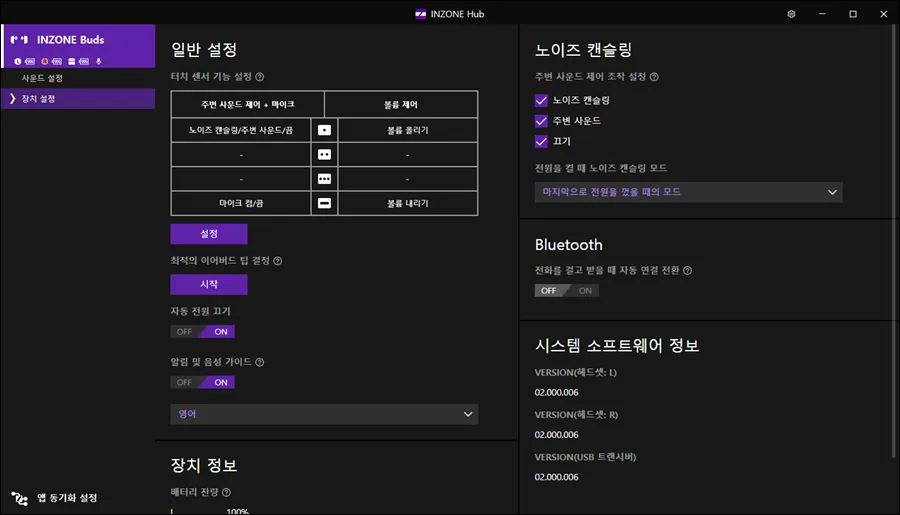Viewport: 900px width, 515px height.
Task: Open help for 배터리 잔량
Action: click(x=226, y=492)
